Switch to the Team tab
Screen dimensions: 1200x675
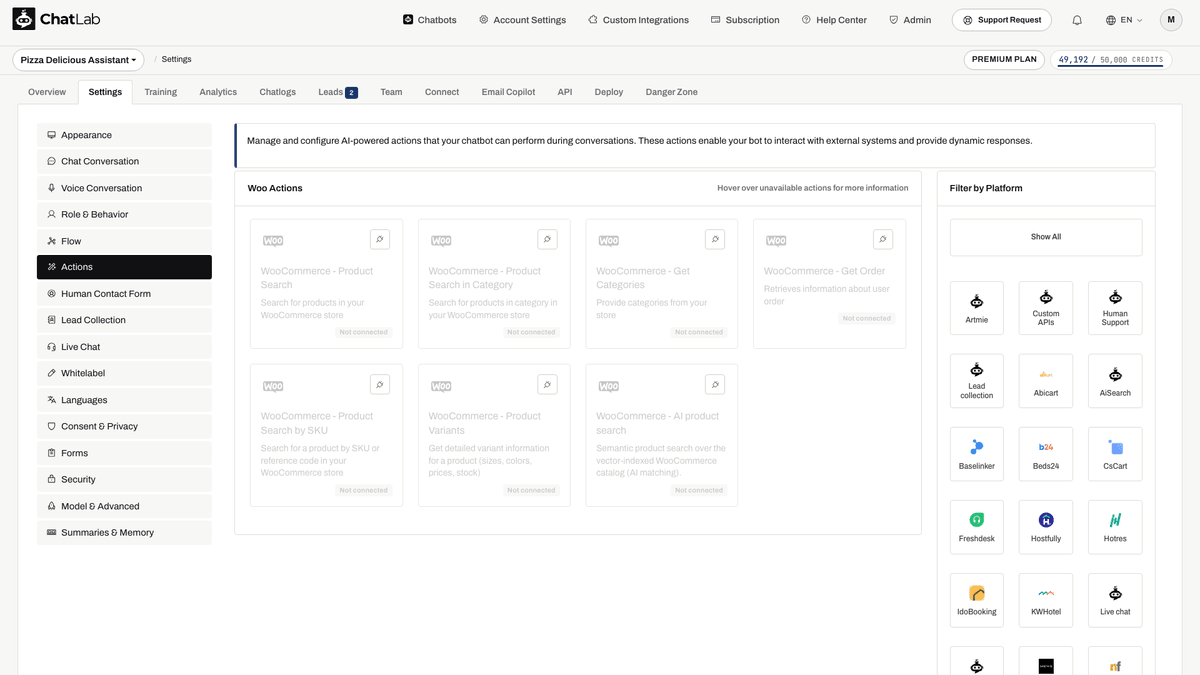[x=391, y=92]
